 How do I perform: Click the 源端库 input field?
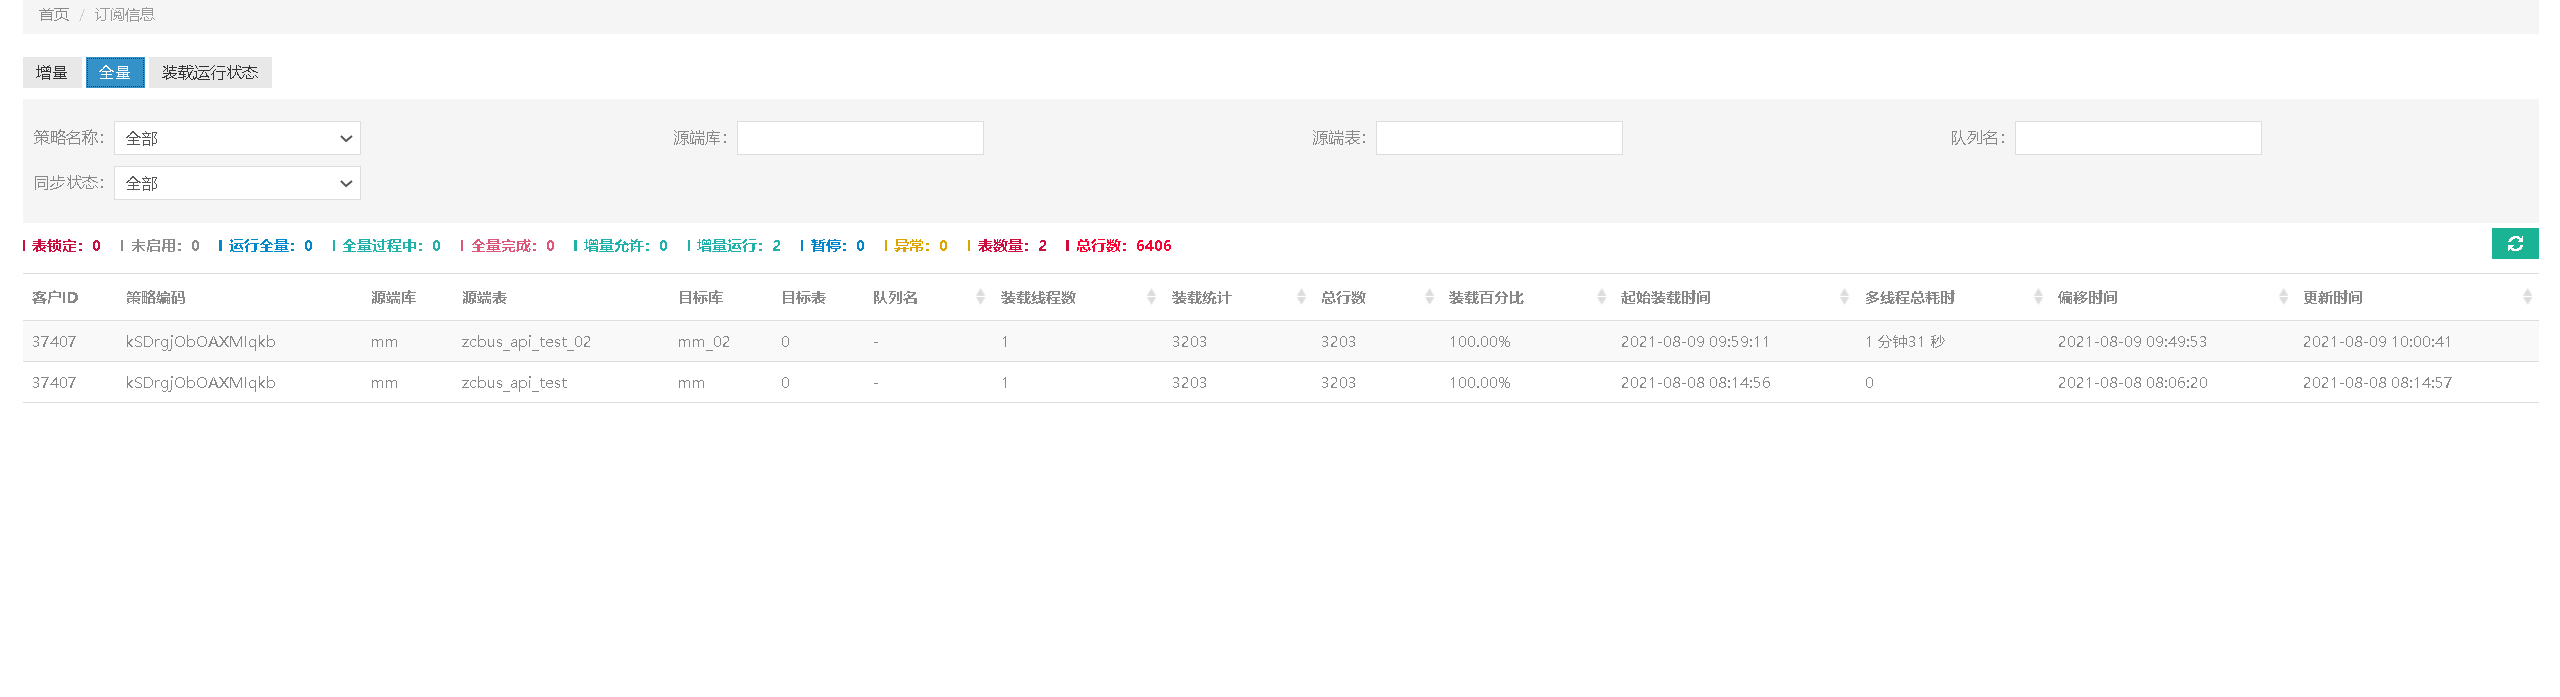pyautogui.click(x=860, y=138)
